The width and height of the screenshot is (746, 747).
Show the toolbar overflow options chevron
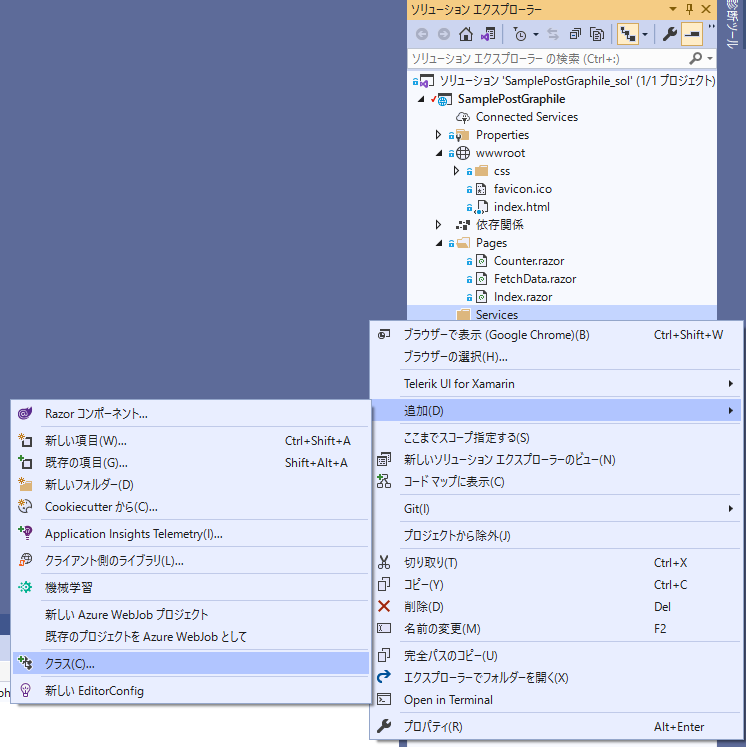point(711,27)
